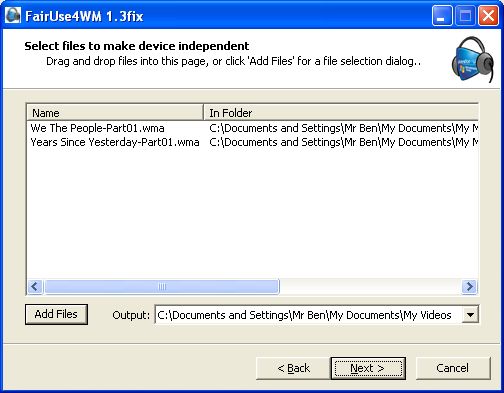Select Years Since Yesterday-Part01.wma file
This screenshot has height=393, width=504.
[x=115, y=142]
